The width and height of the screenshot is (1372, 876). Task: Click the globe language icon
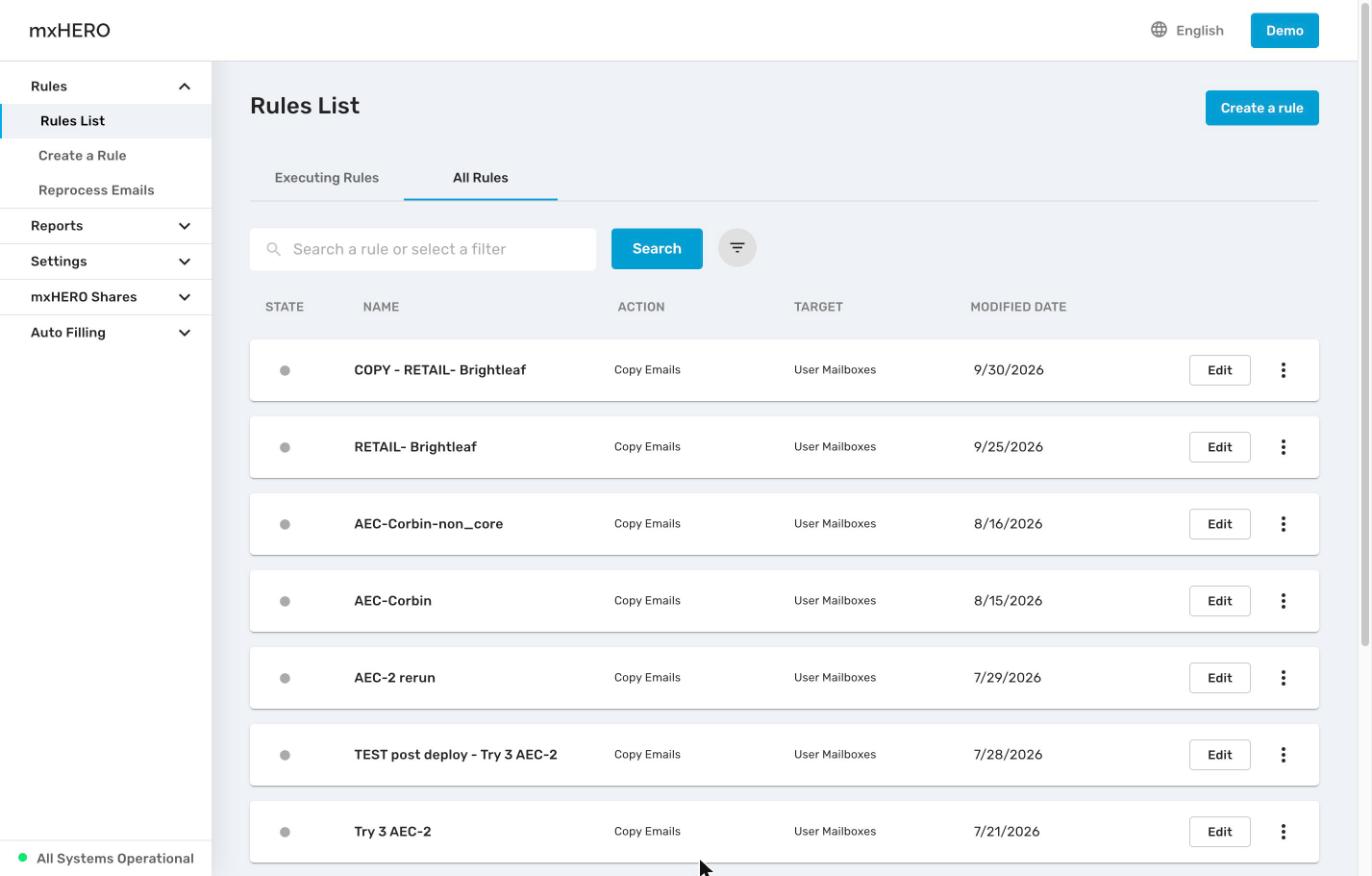click(1159, 30)
